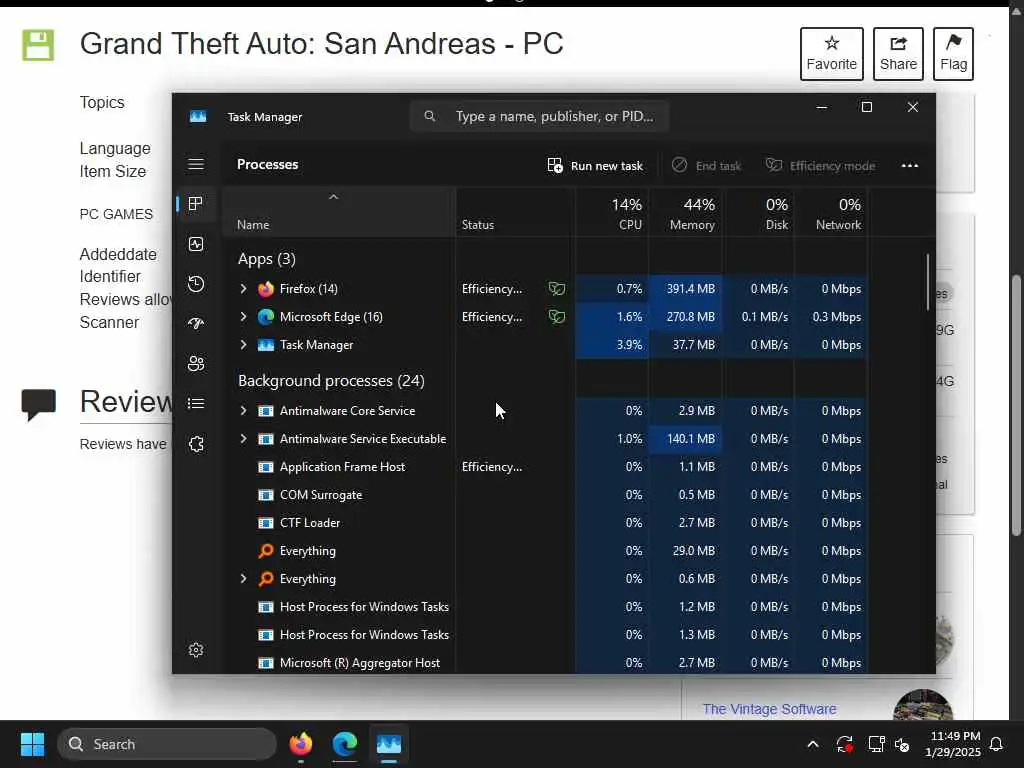Open Microsoft Edge from the taskbar

[344, 744]
